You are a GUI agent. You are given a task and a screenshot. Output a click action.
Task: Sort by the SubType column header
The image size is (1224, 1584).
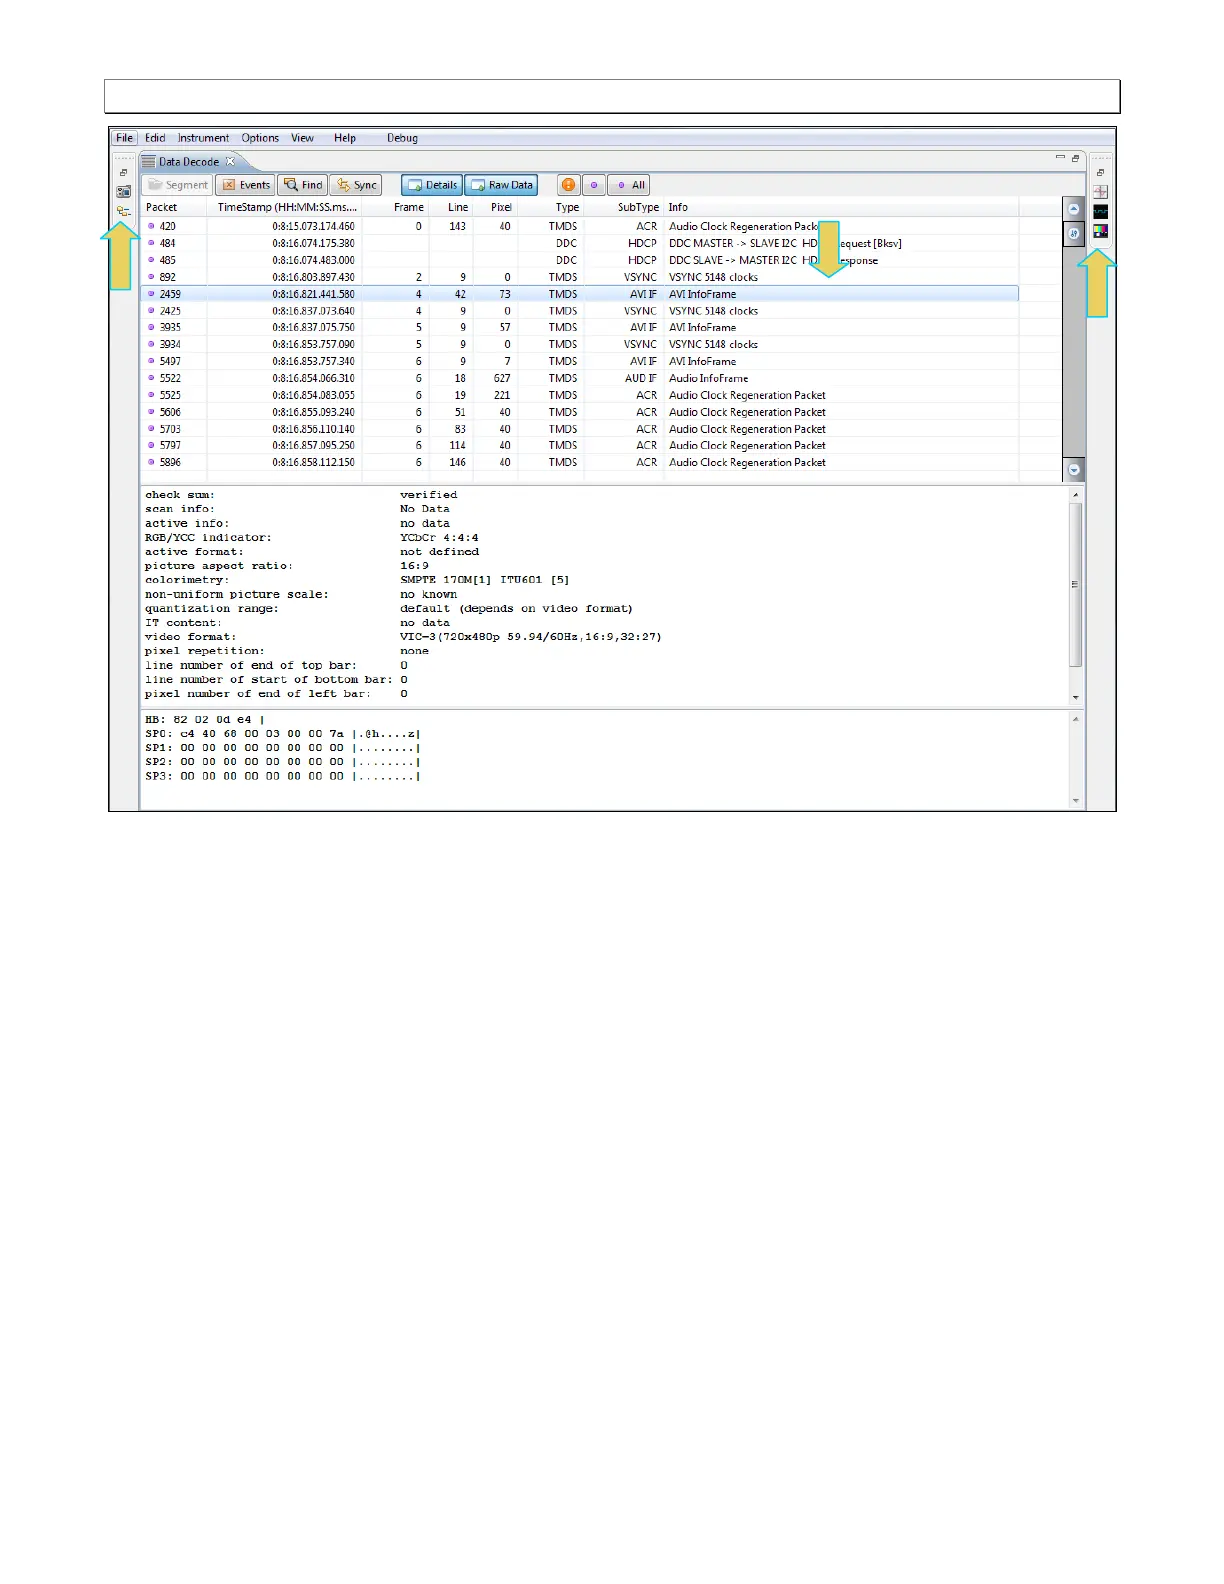pos(624,207)
